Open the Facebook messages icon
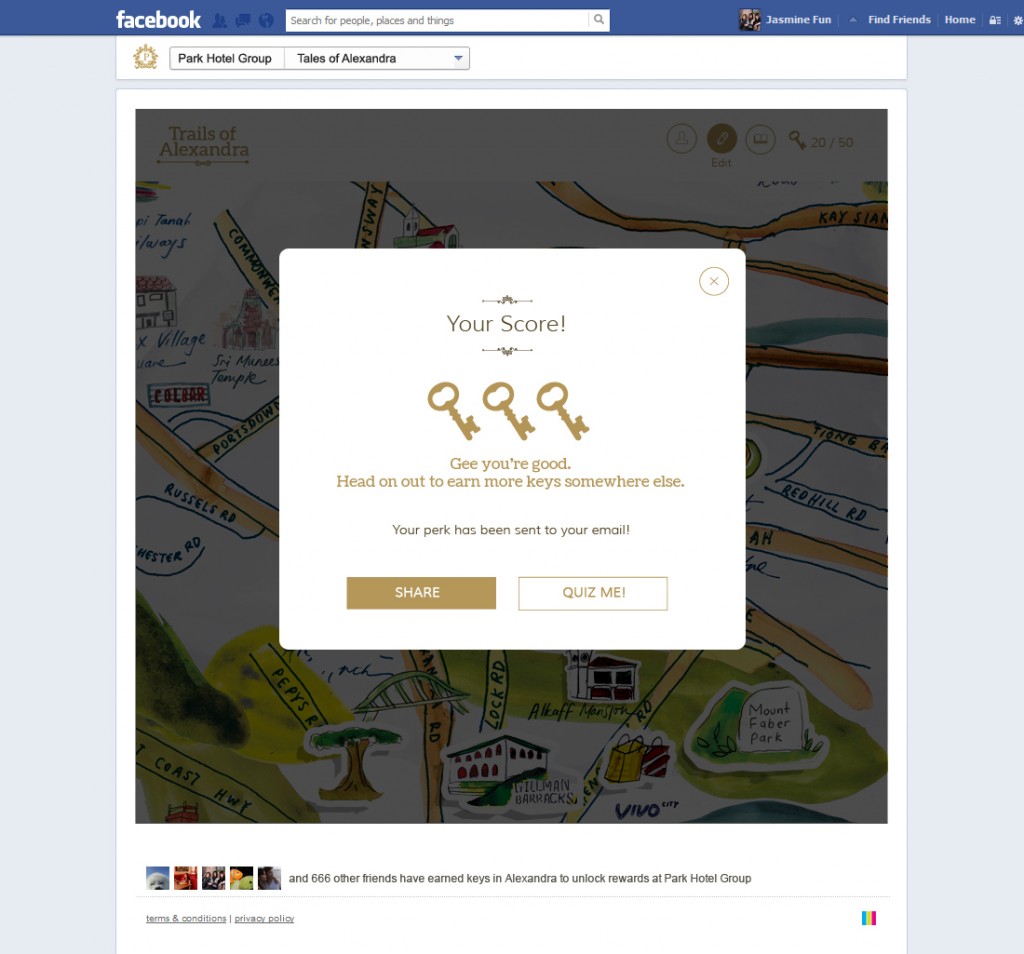 [243, 20]
